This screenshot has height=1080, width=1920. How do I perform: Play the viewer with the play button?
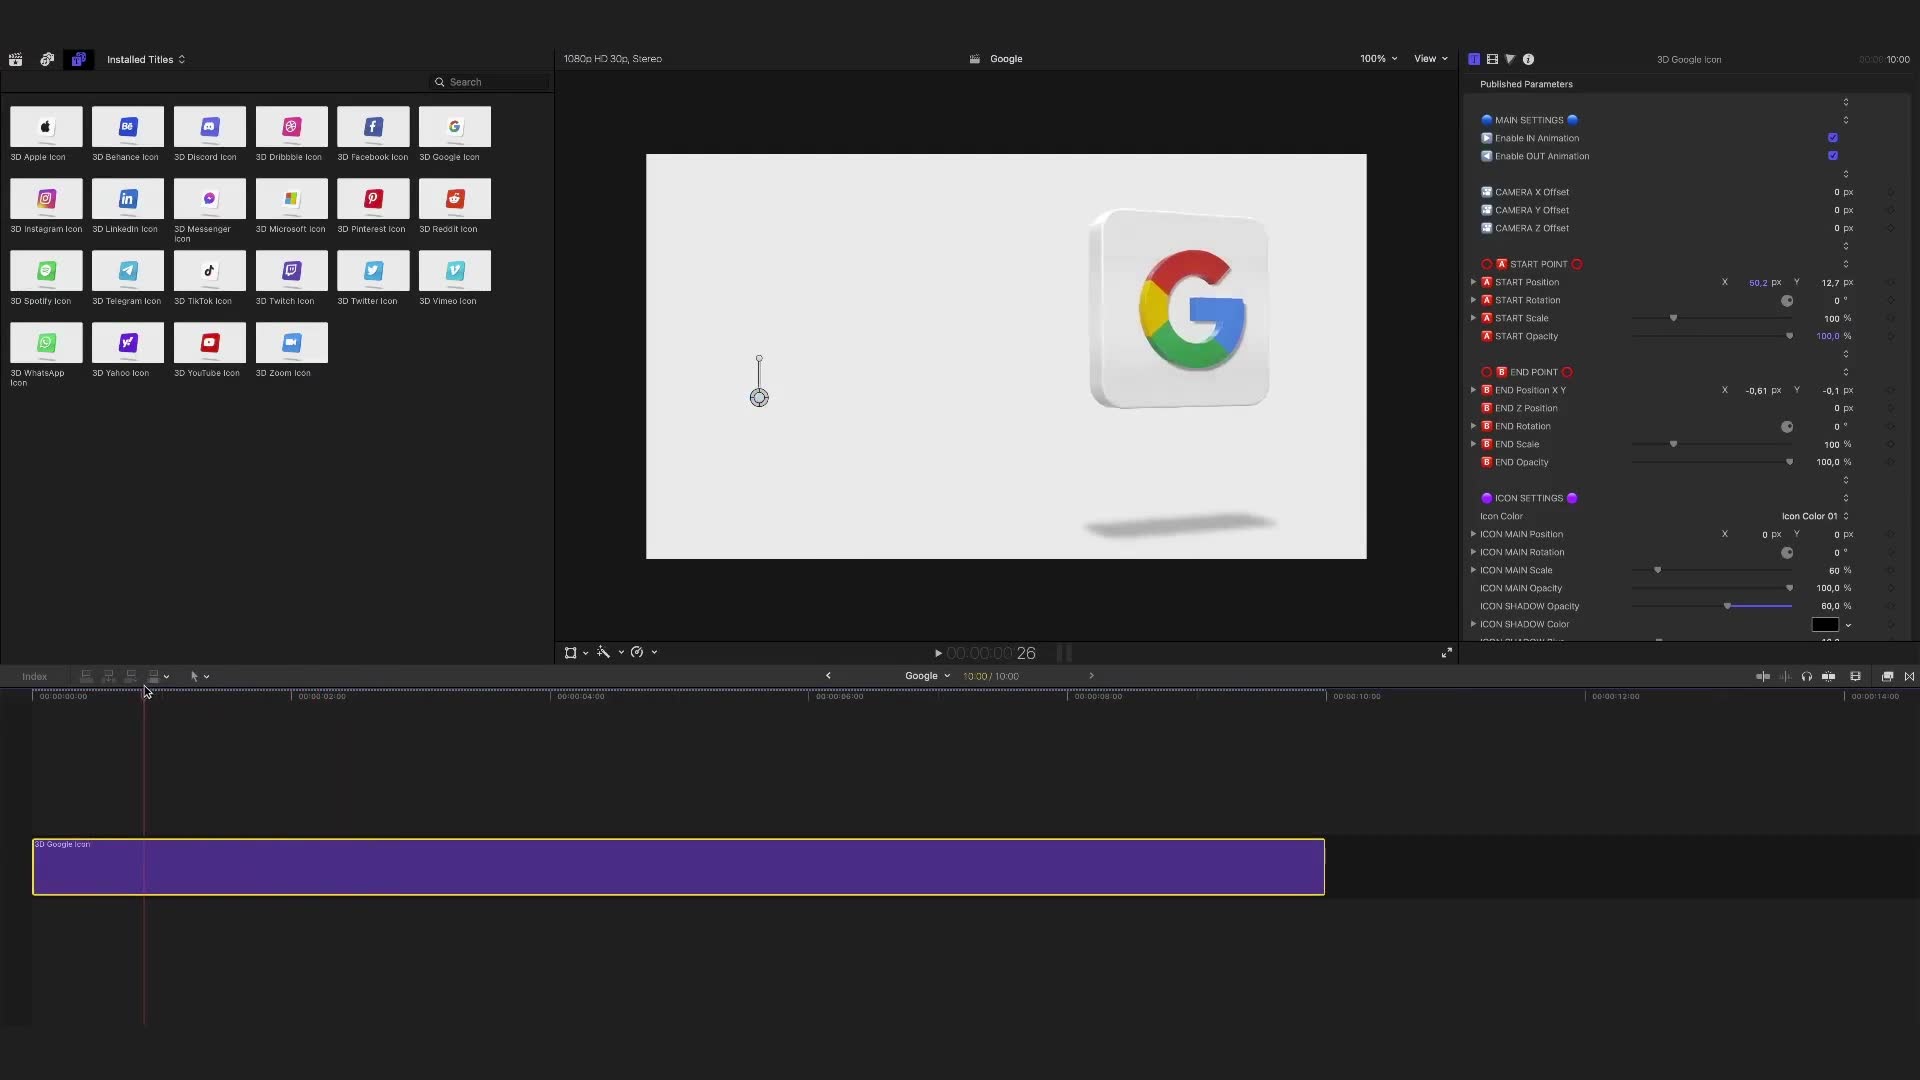(x=938, y=653)
